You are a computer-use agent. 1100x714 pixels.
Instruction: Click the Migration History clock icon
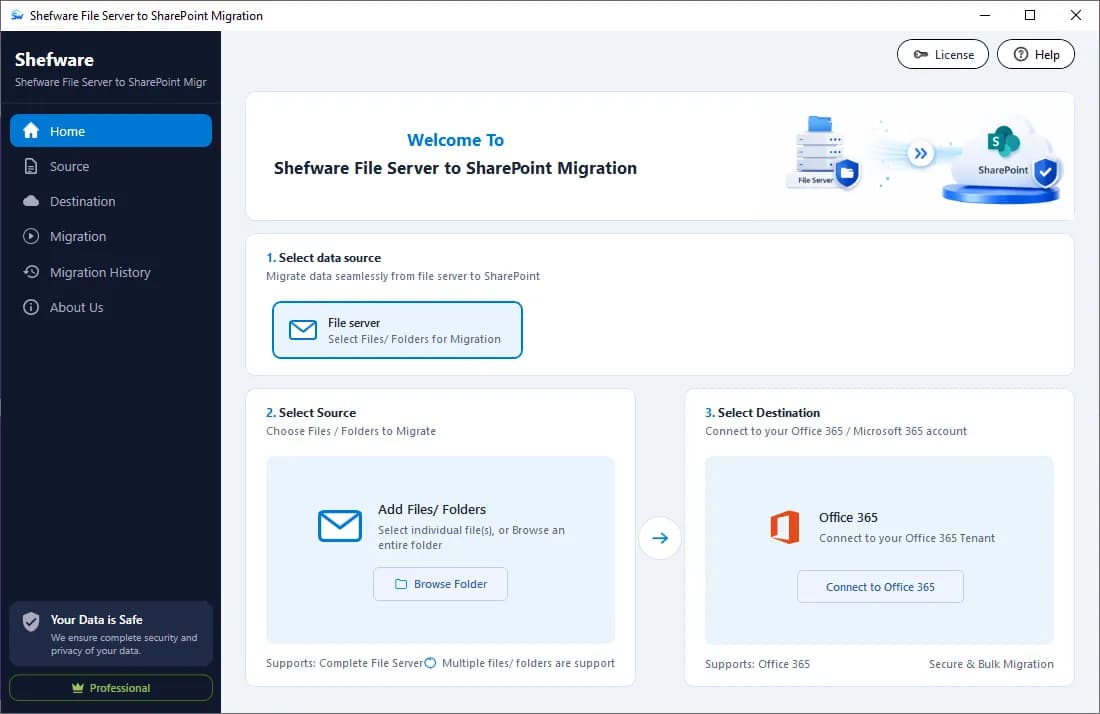31,271
